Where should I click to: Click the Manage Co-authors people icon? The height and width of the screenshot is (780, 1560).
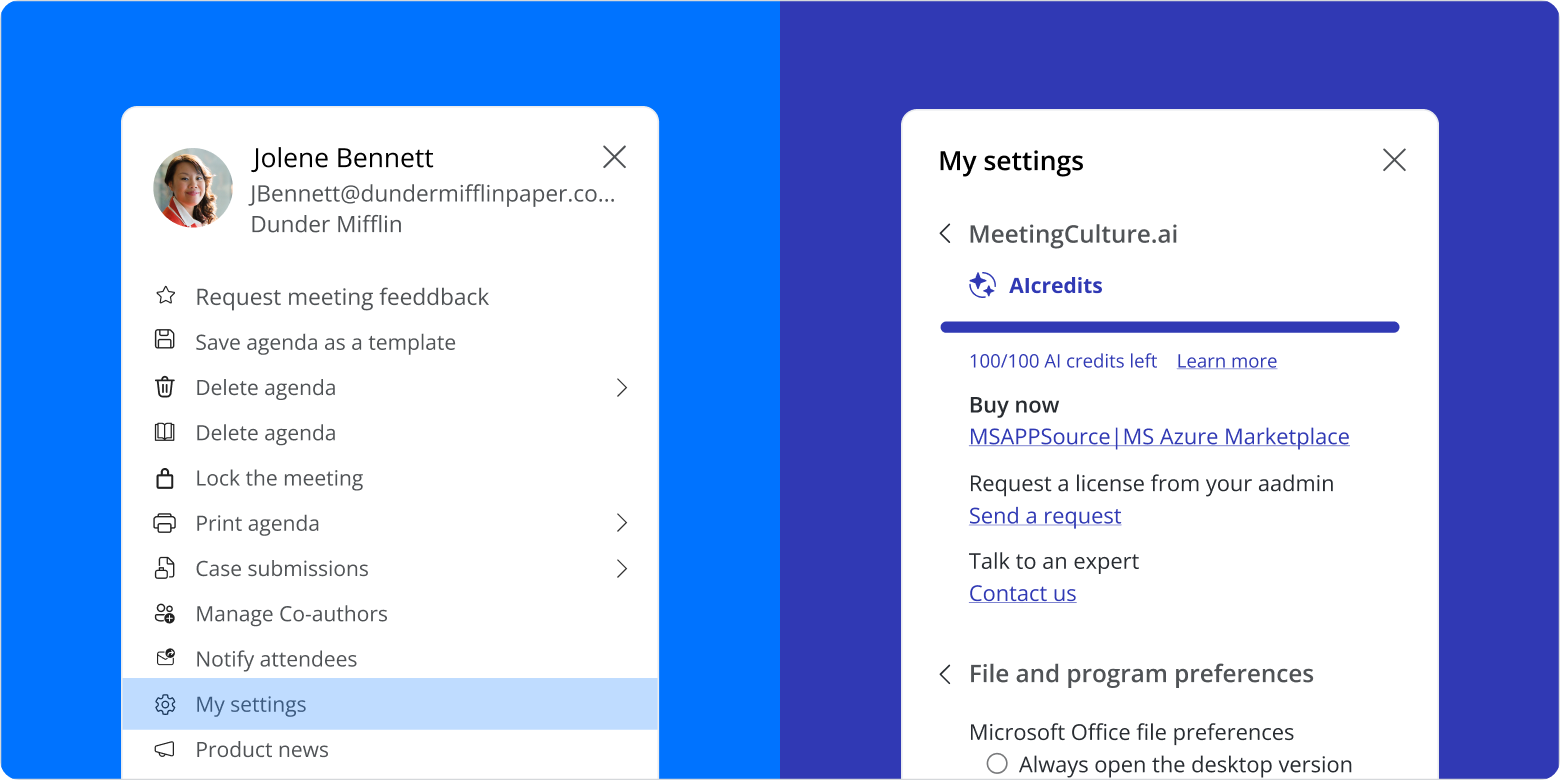pyautogui.click(x=165, y=614)
